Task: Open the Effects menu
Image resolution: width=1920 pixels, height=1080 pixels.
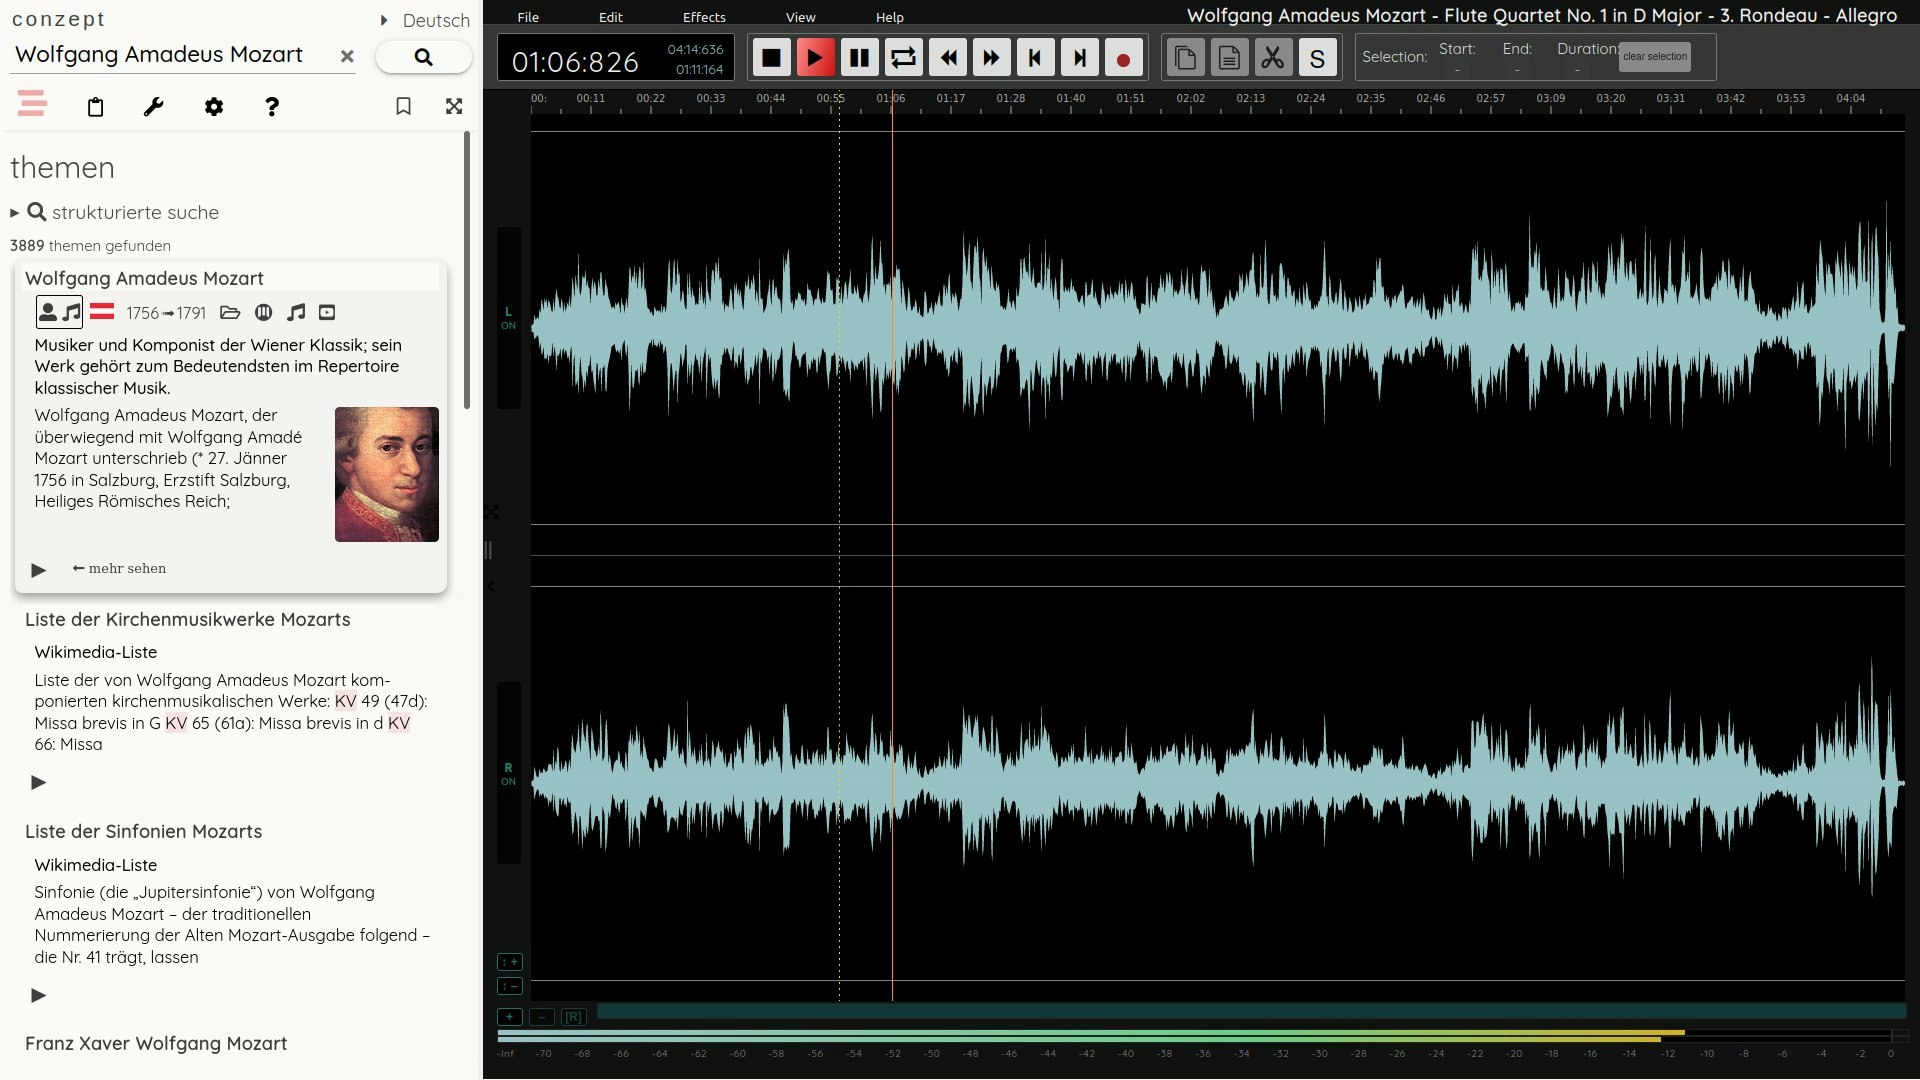Action: [704, 17]
